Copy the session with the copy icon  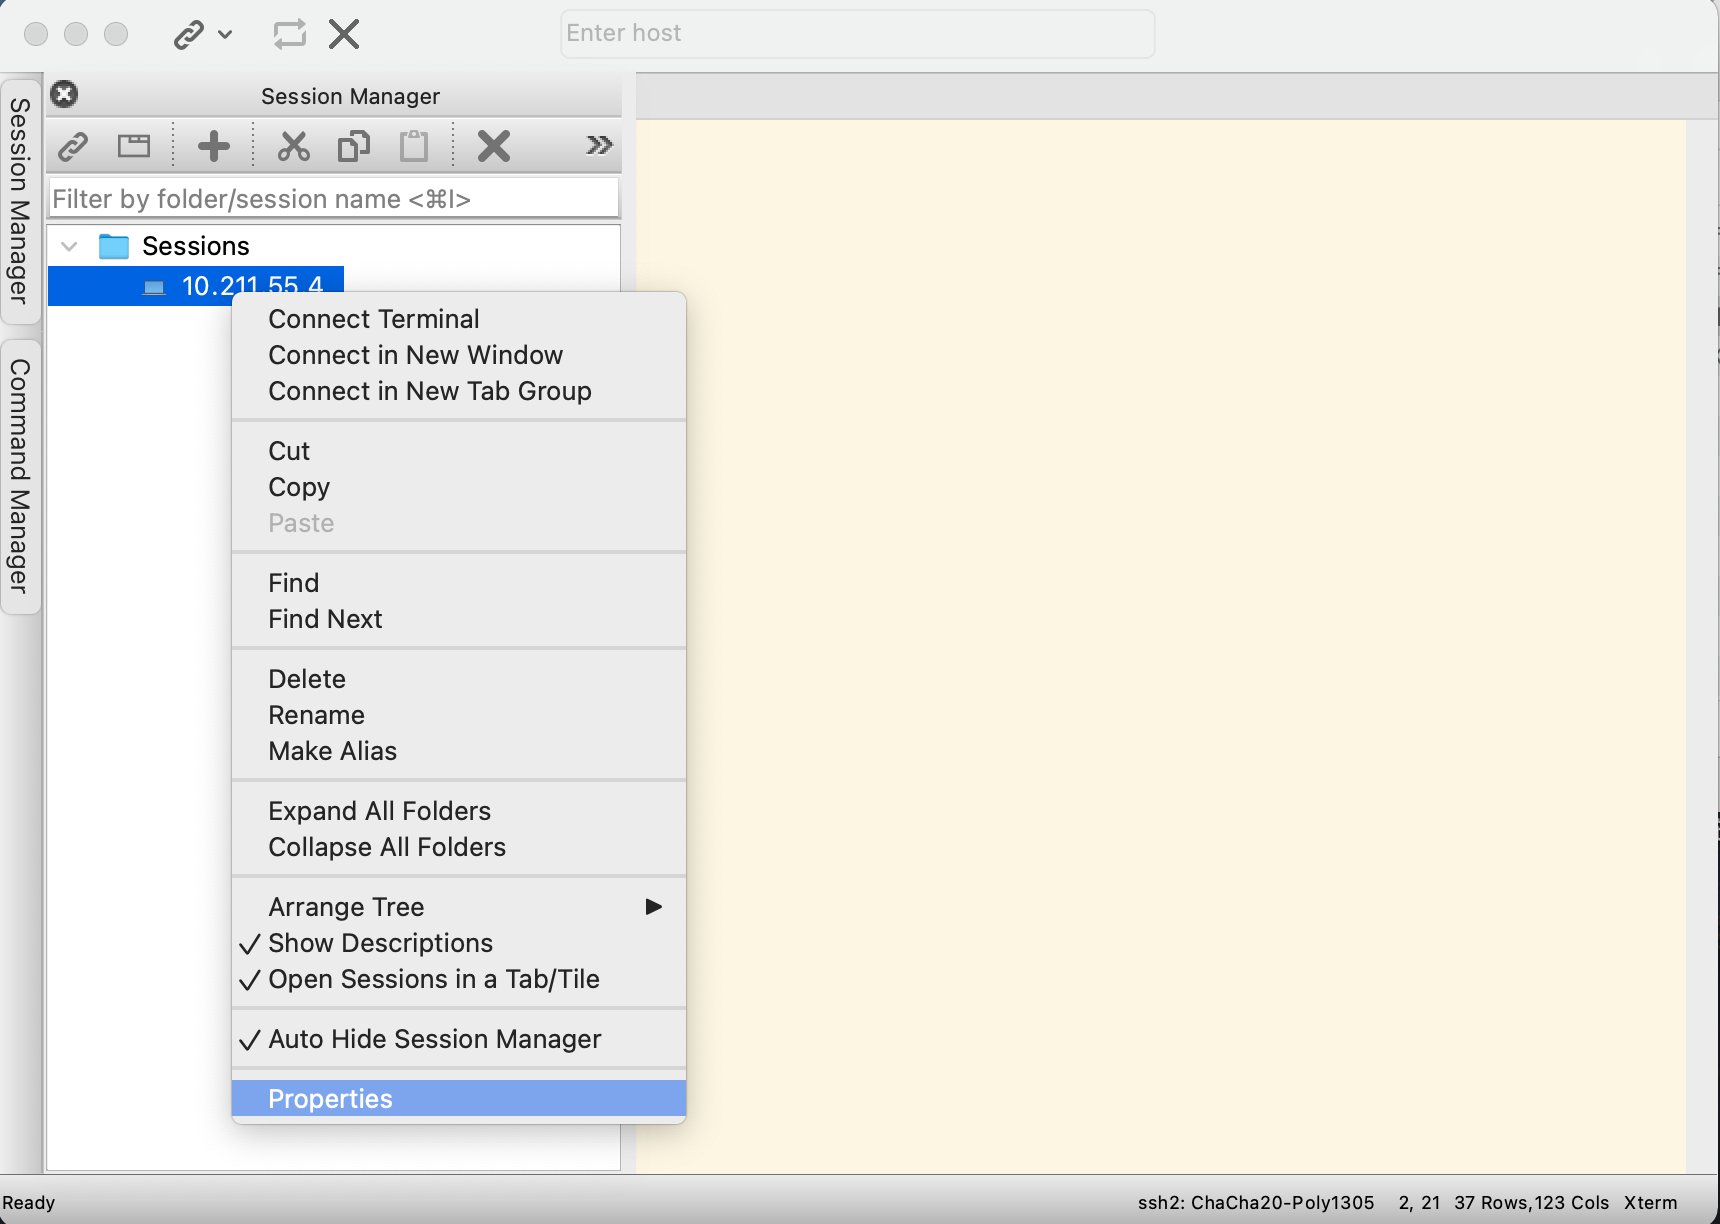353,146
